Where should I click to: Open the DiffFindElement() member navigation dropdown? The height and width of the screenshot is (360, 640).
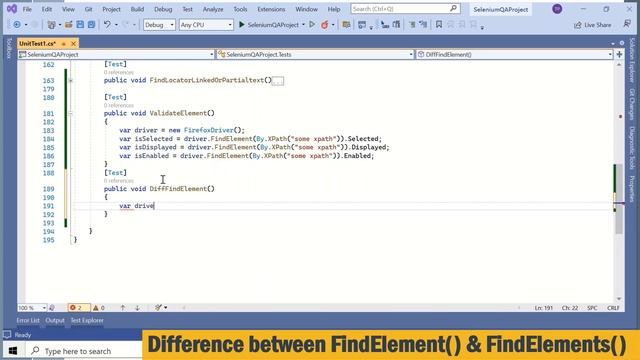coord(514,54)
